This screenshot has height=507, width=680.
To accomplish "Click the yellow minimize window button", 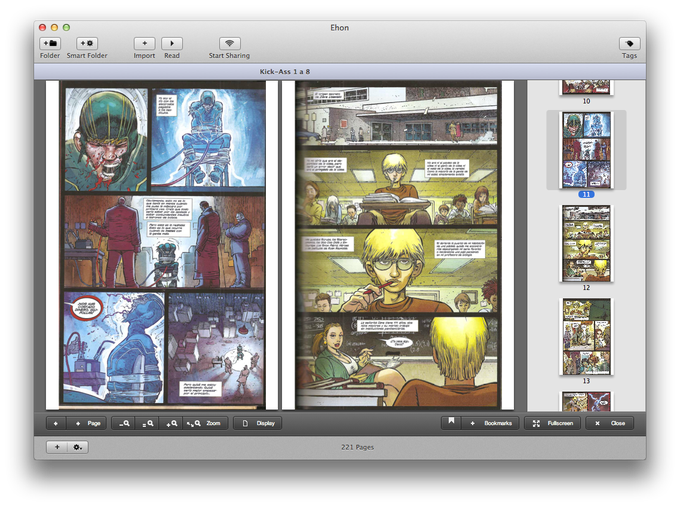I will pyautogui.click(x=54, y=27).
